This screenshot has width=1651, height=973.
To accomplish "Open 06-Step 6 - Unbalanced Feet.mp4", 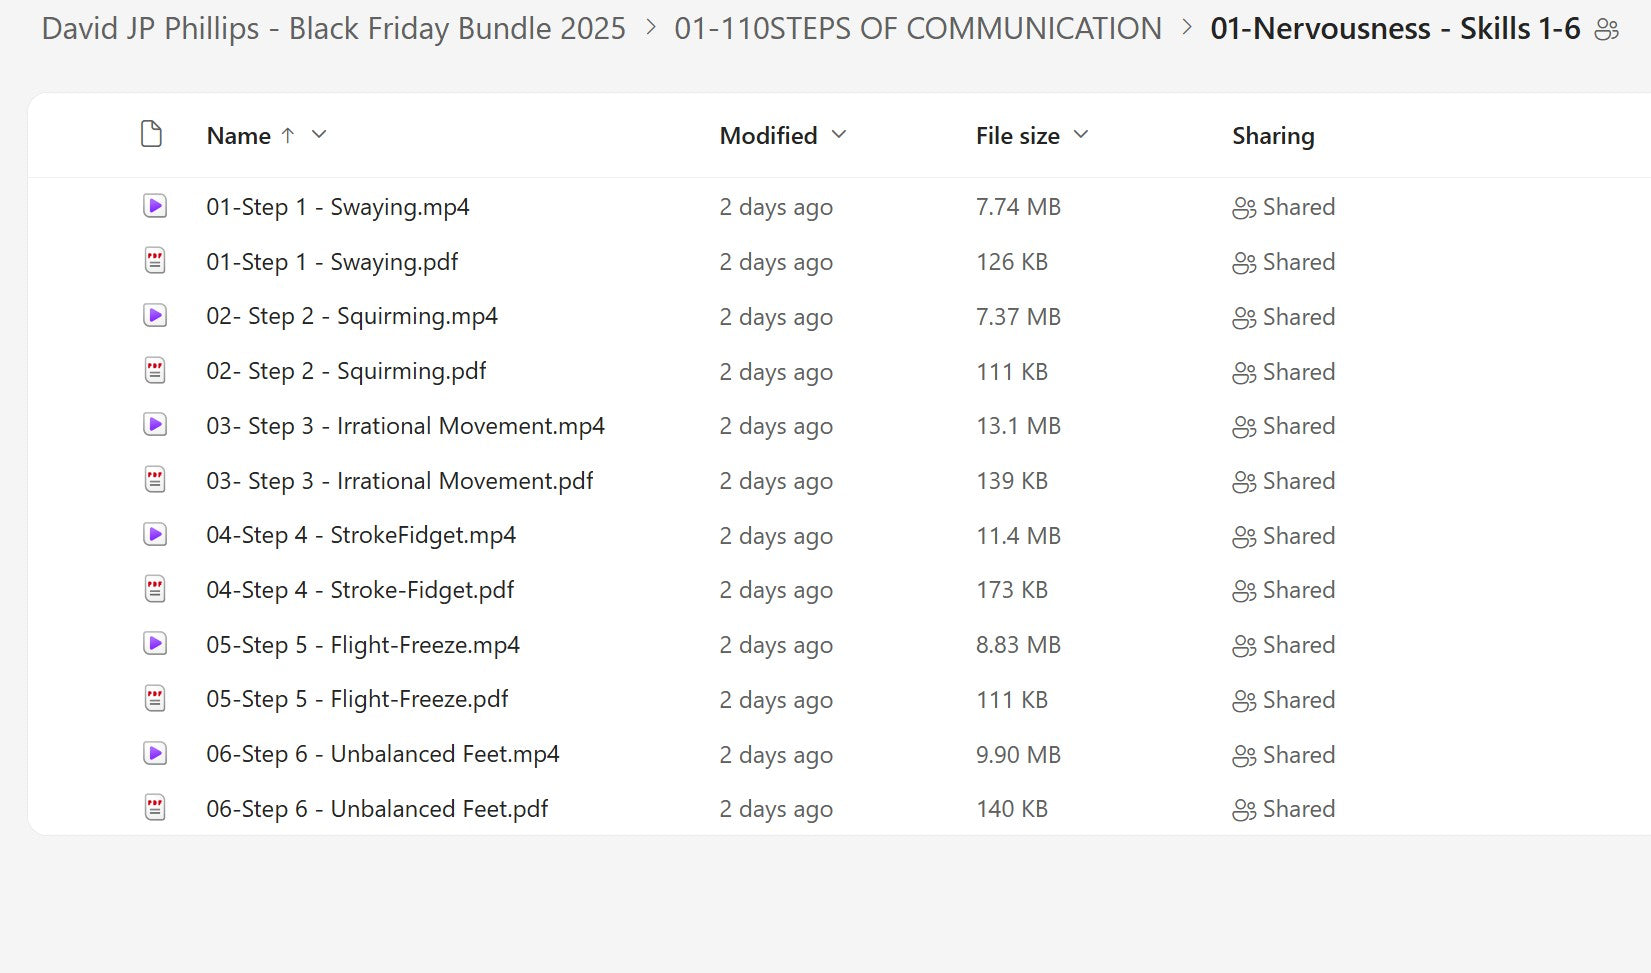I will [x=382, y=755].
